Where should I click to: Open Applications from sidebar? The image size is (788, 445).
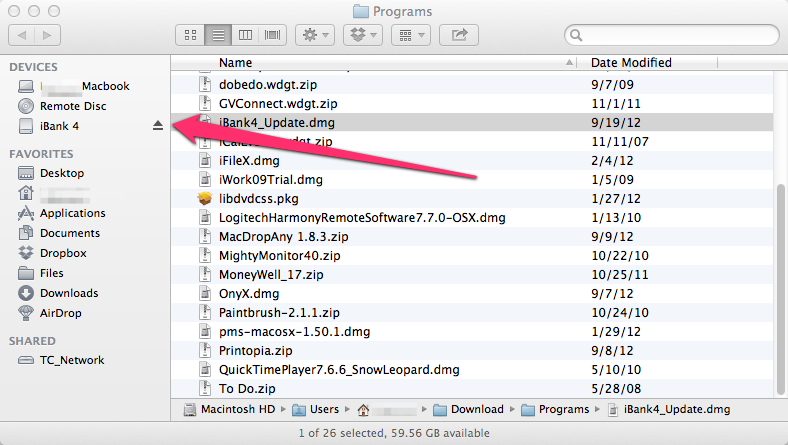coord(62,213)
